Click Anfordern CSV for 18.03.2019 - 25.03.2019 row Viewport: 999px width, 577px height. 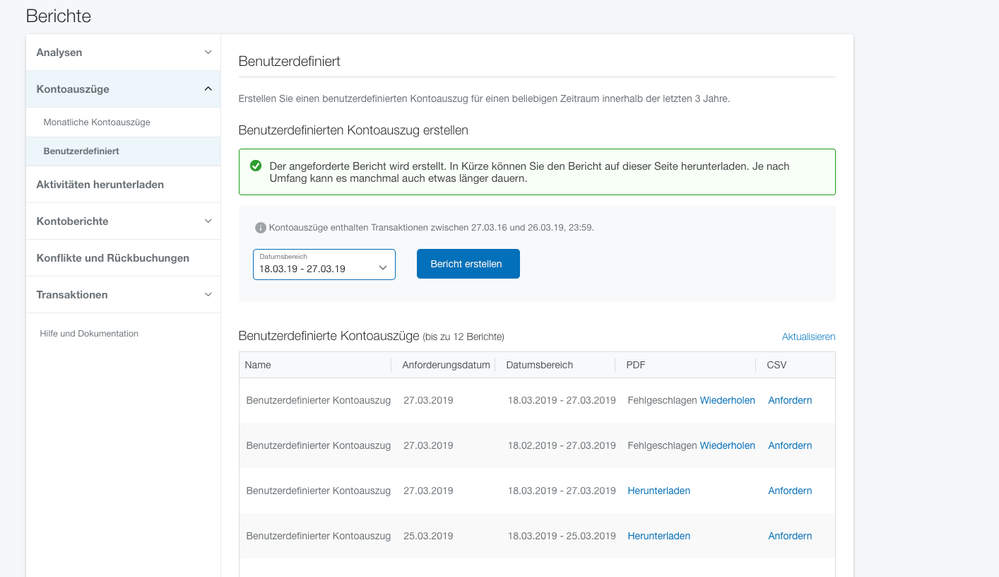pyautogui.click(x=790, y=536)
